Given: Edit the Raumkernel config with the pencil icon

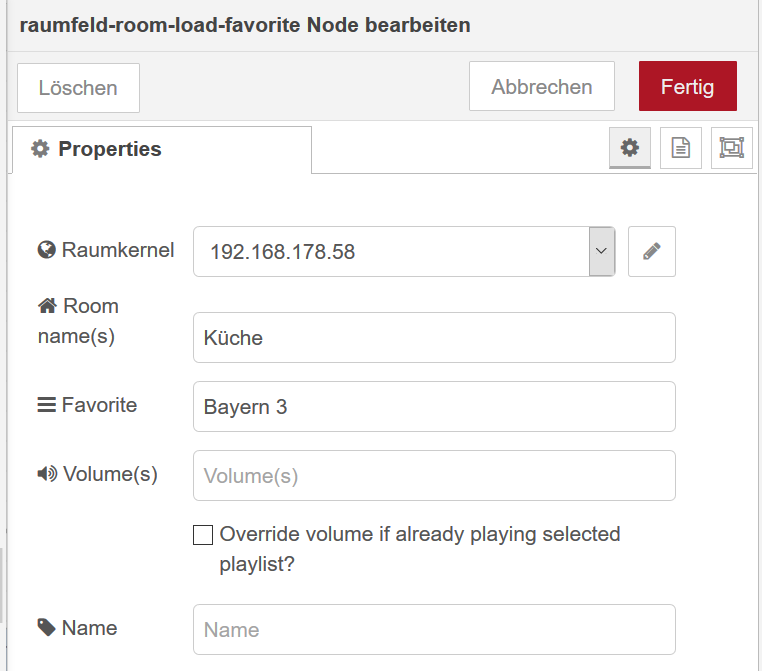Looking at the screenshot, I should point(651,251).
